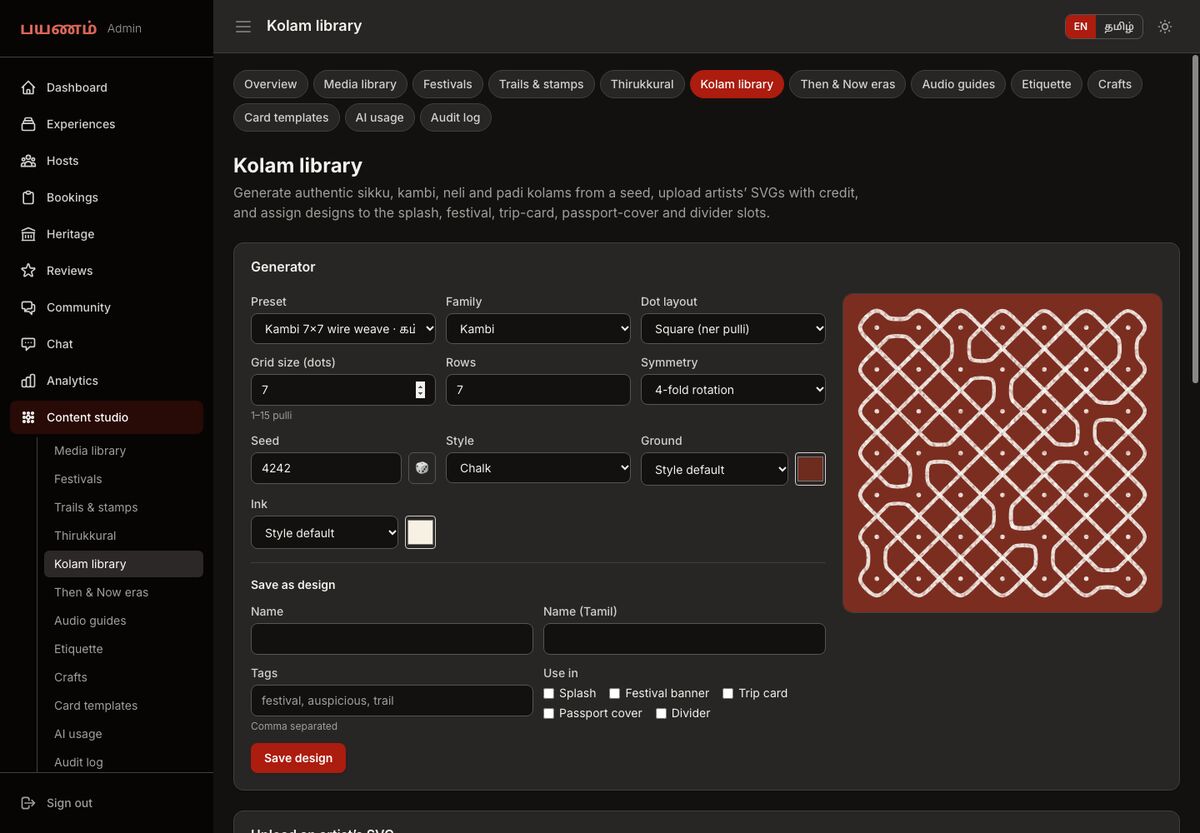Click the Ink color swatch
The width and height of the screenshot is (1200, 833).
pyautogui.click(x=420, y=532)
